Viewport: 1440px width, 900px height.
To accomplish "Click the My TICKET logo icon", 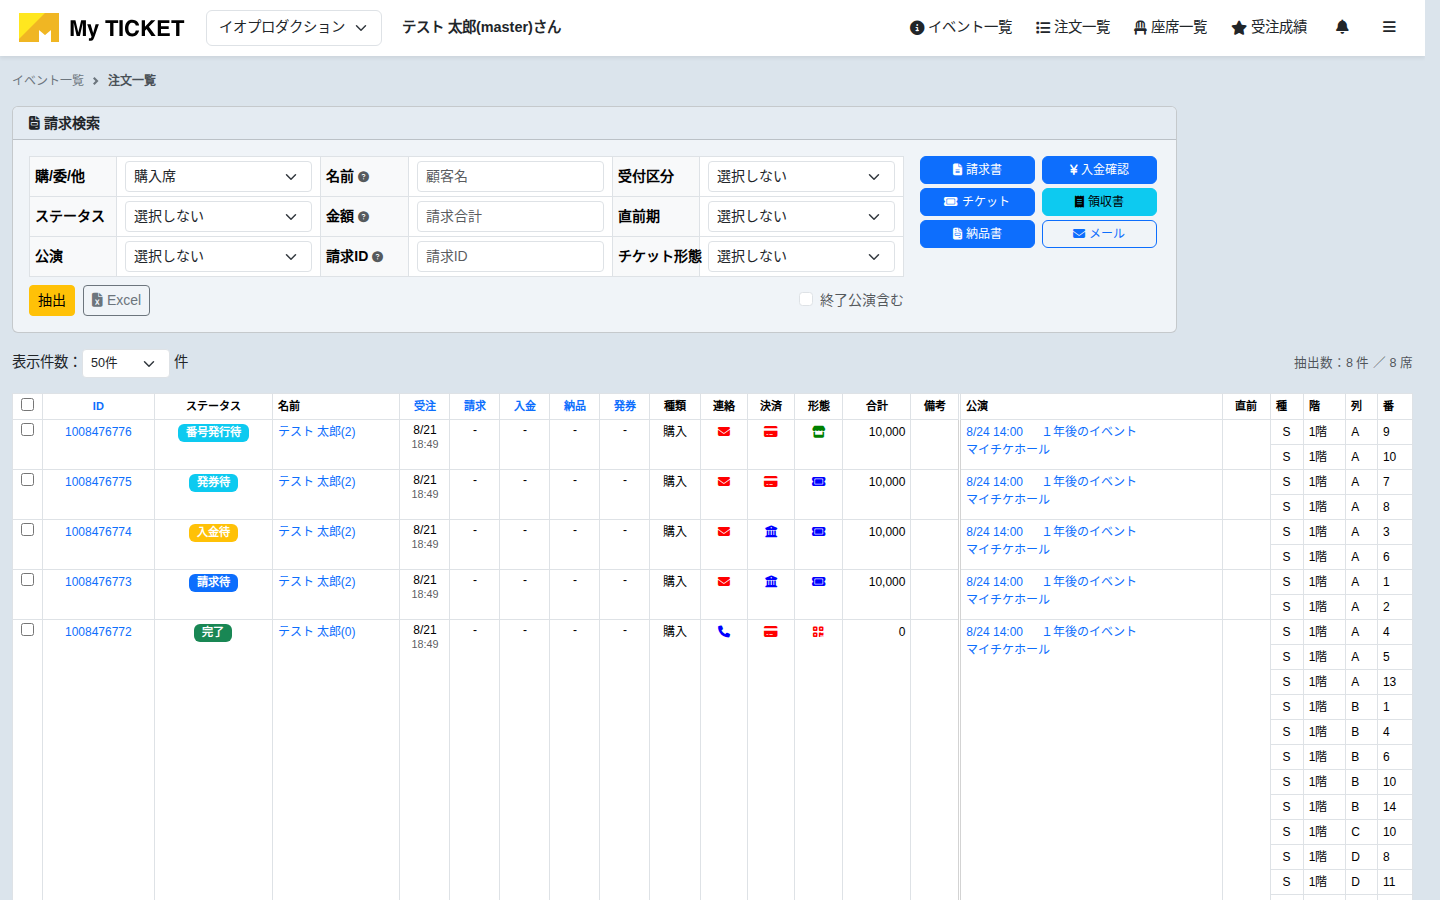I will coord(39,28).
